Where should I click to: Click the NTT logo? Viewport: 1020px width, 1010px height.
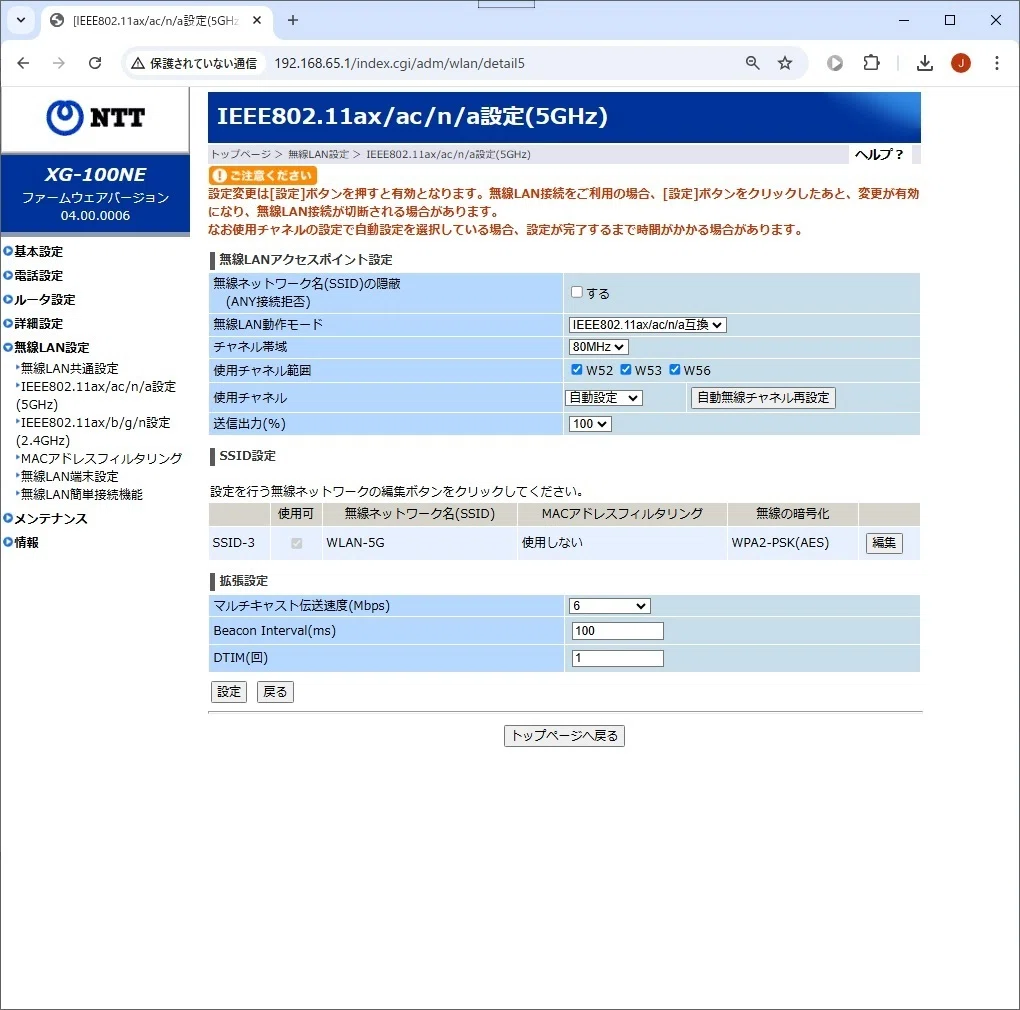(95, 118)
